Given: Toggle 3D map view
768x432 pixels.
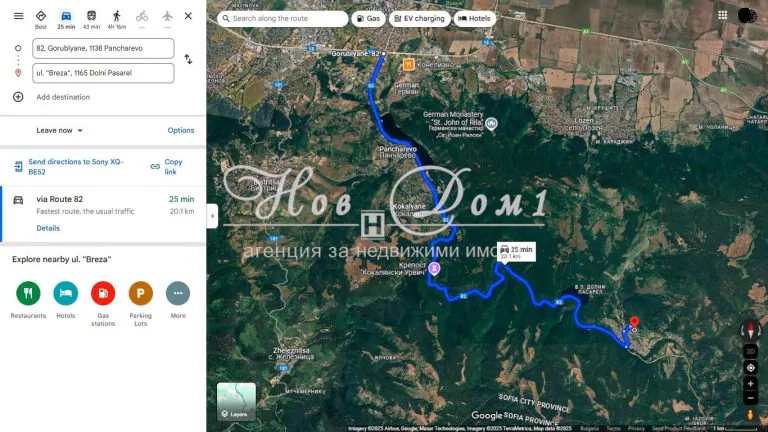Looking at the screenshot, I should (x=750, y=351).
